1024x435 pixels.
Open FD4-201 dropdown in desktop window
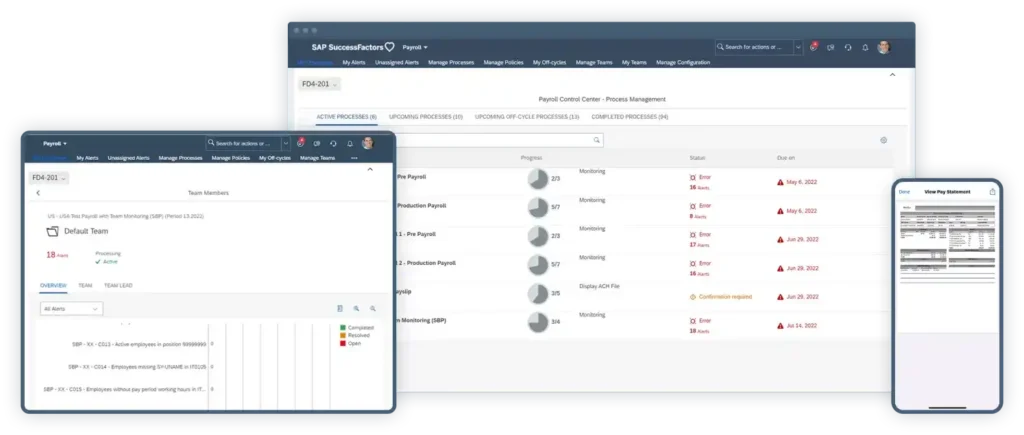pyautogui.click(x=319, y=84)
